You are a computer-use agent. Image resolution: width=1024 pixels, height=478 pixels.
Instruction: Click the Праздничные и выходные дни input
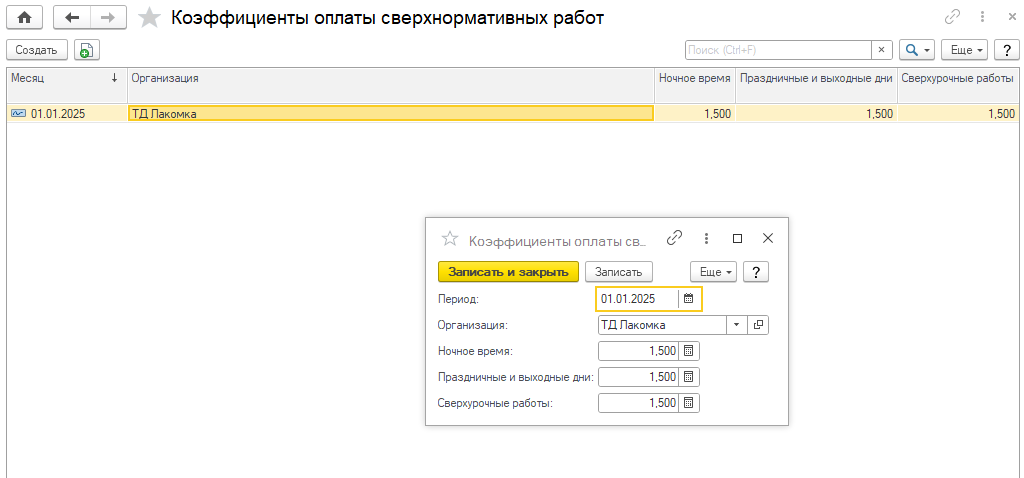pos(638,377)
